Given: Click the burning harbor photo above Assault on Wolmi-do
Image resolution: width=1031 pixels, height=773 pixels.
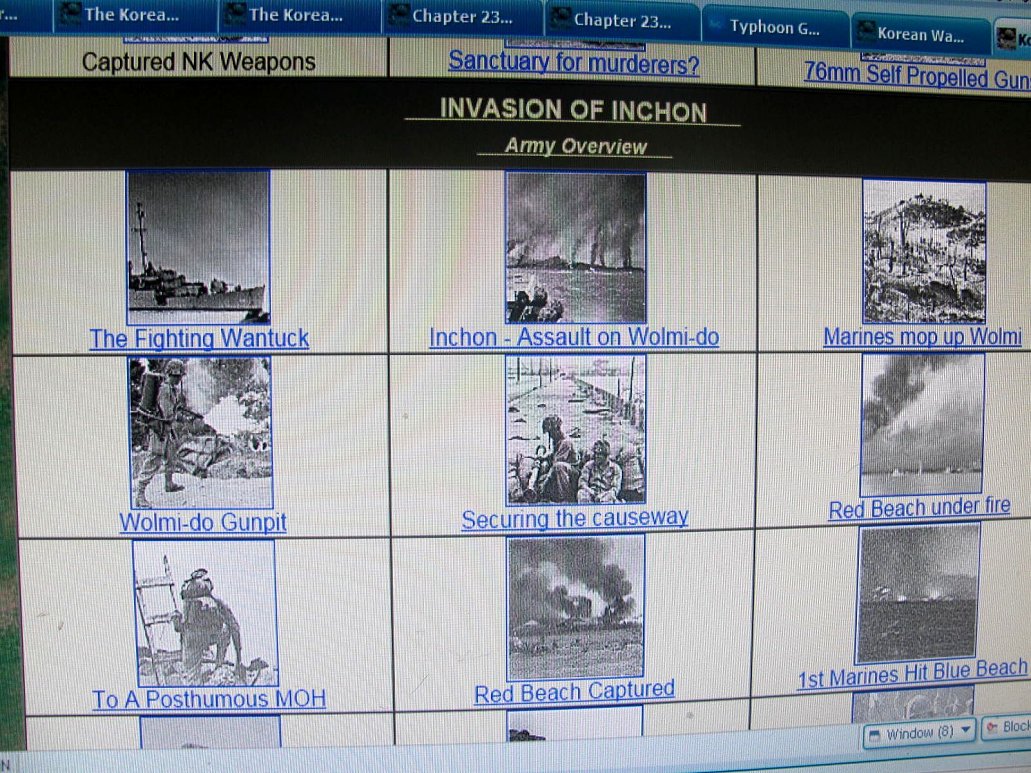Looking at the screenshot, I should pyautogui.click(x=576, y=248).
